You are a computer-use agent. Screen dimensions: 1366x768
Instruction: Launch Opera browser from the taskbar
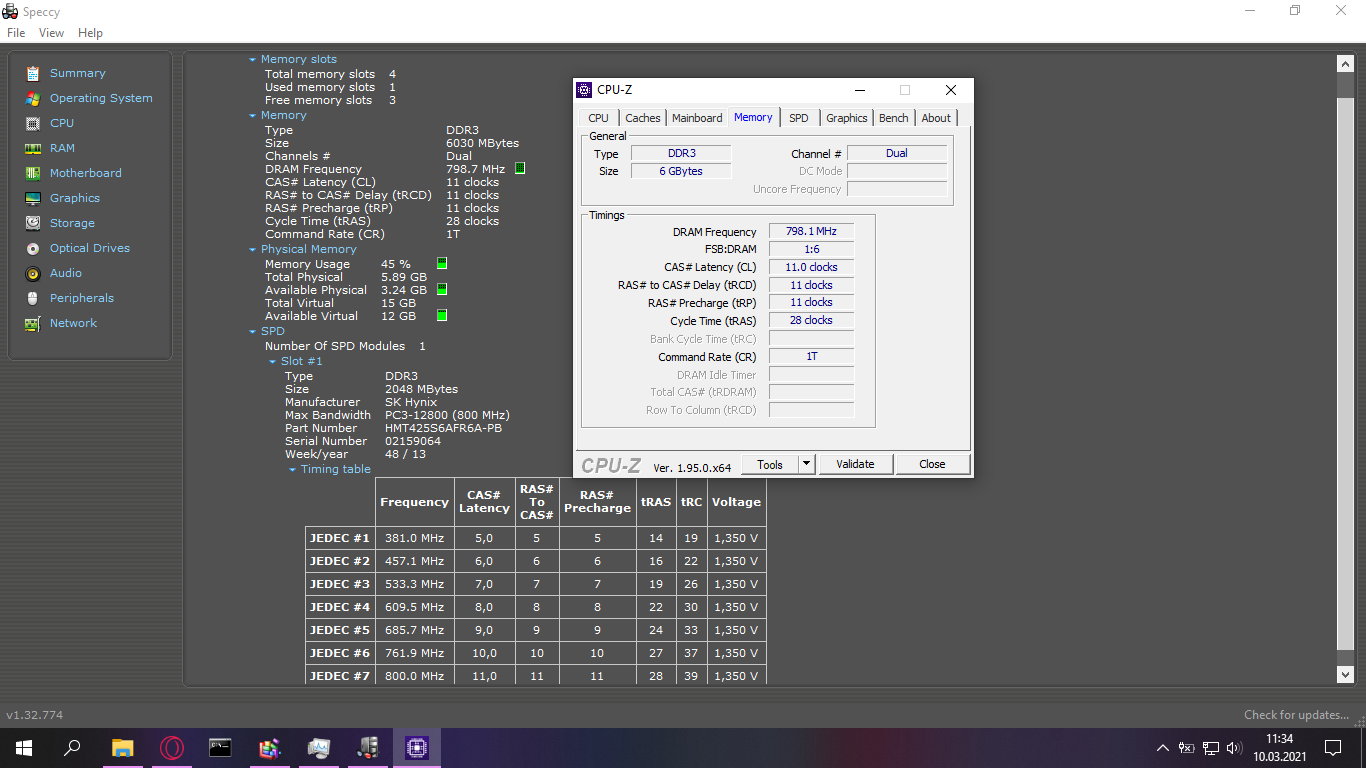(171, 747)
